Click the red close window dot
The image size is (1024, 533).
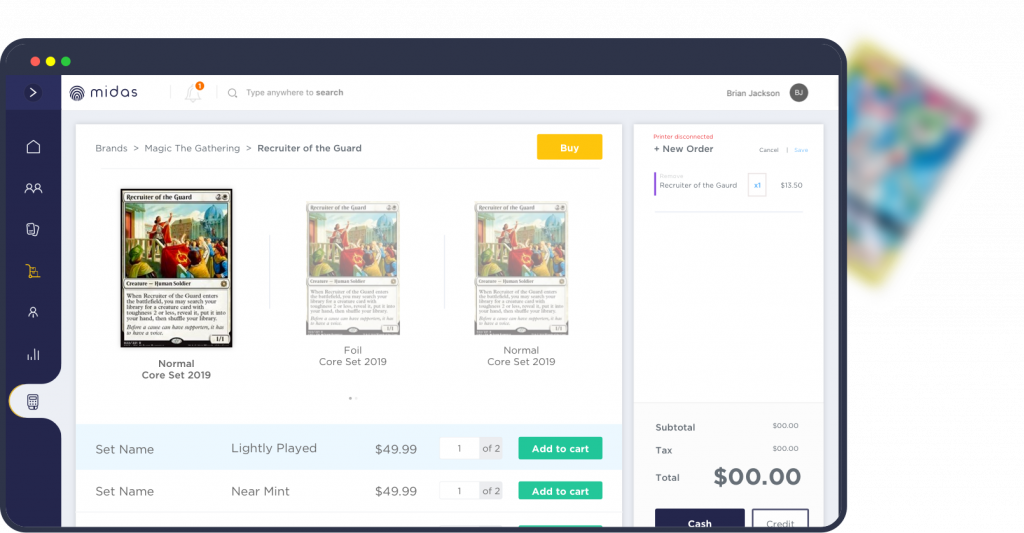pos(35,61)
